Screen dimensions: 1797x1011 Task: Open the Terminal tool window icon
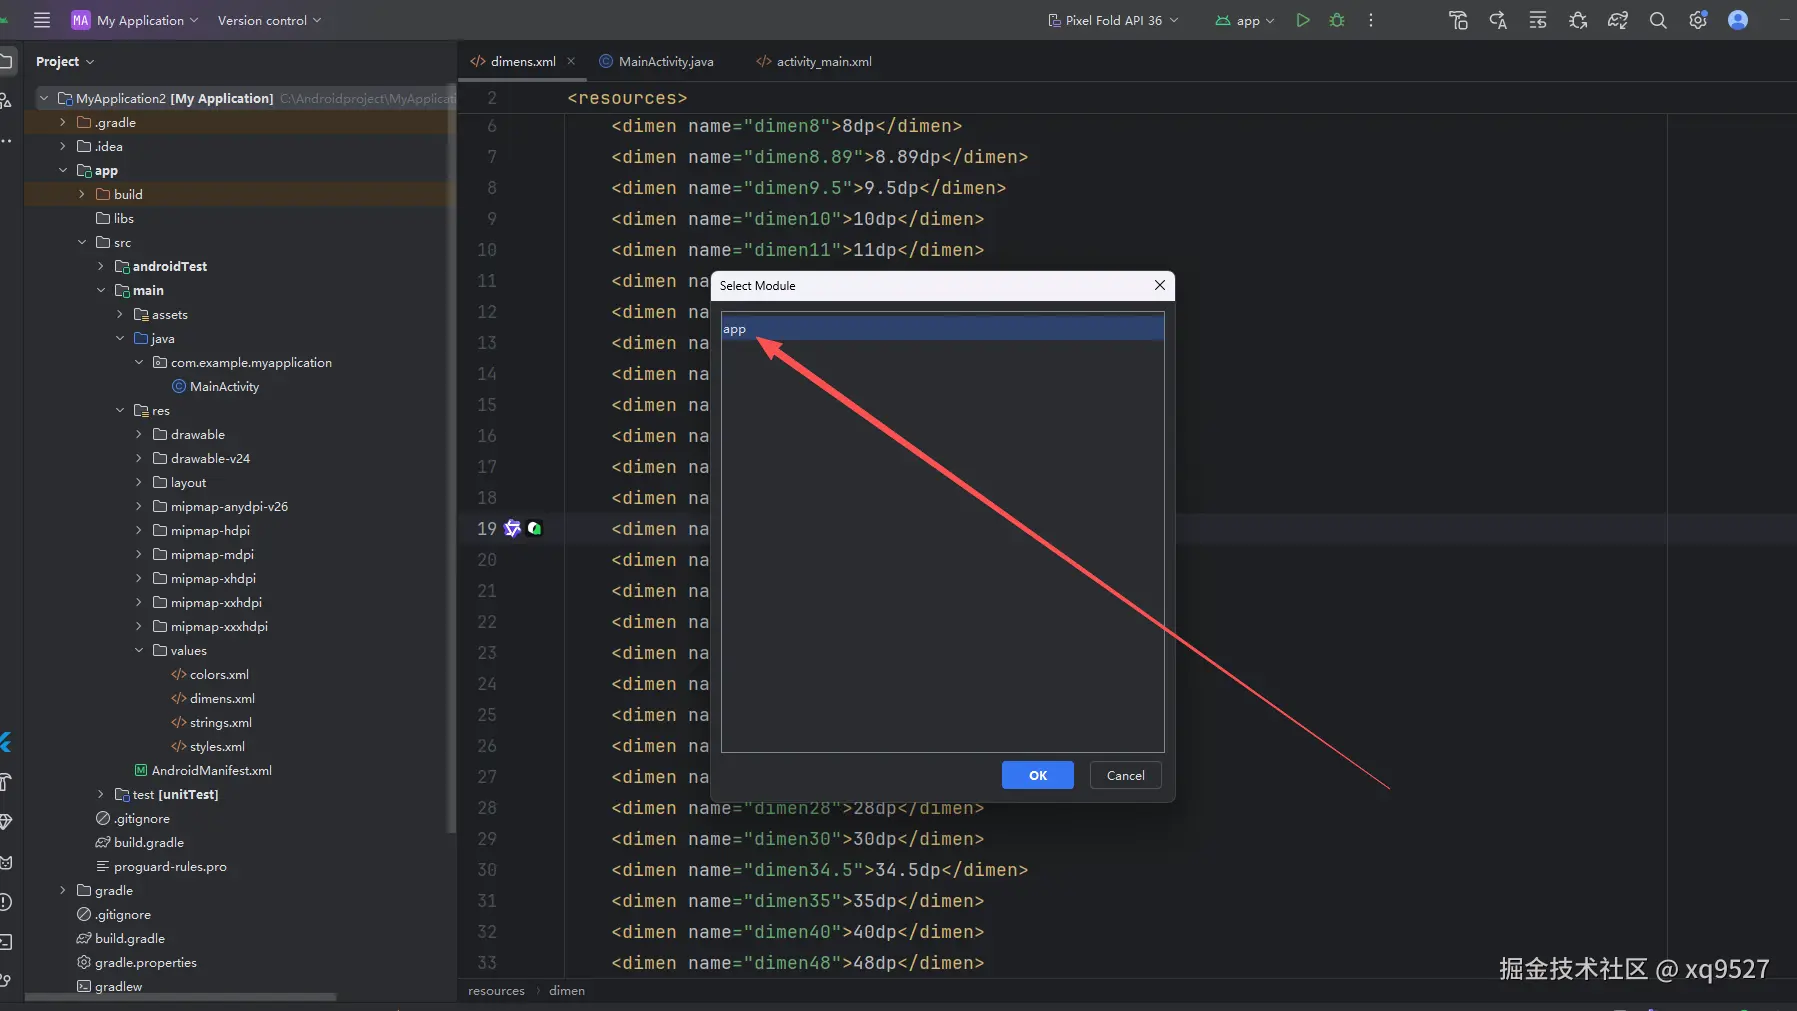pyautogui.click(x=6, y=942)
